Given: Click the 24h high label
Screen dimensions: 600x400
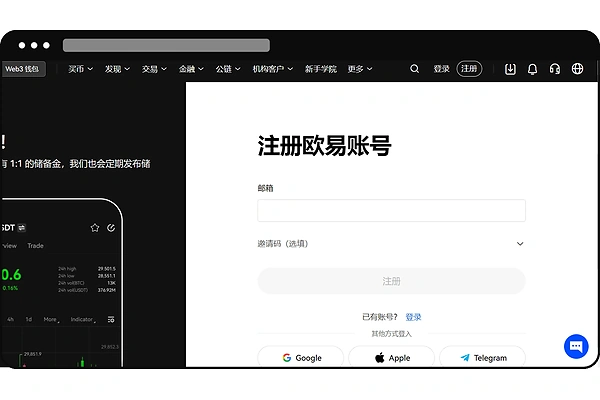Looking at the screenshot, I should click(67, 269).
